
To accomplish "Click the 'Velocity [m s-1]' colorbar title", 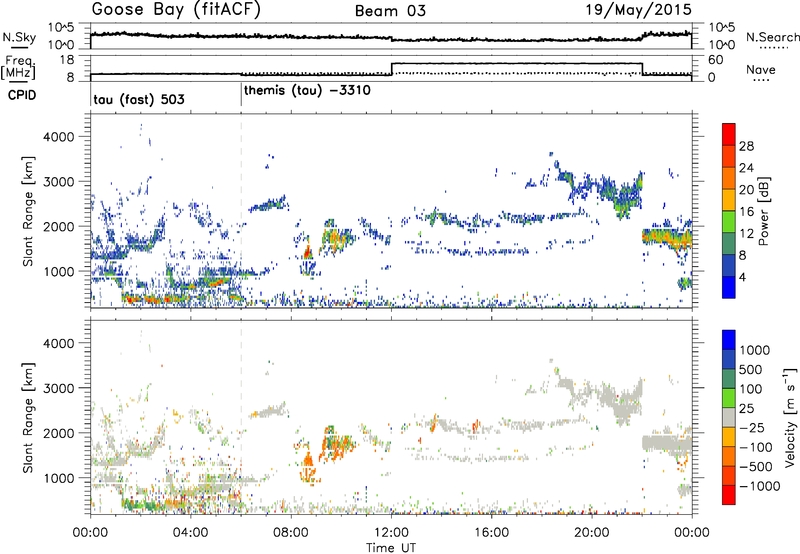I will 790,417.
